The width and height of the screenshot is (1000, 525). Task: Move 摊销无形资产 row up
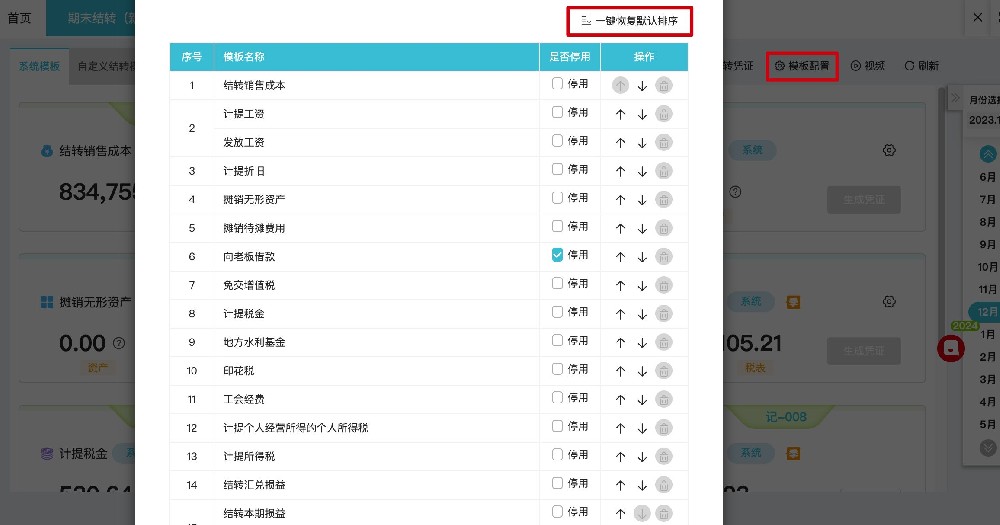tap(621, 200)
